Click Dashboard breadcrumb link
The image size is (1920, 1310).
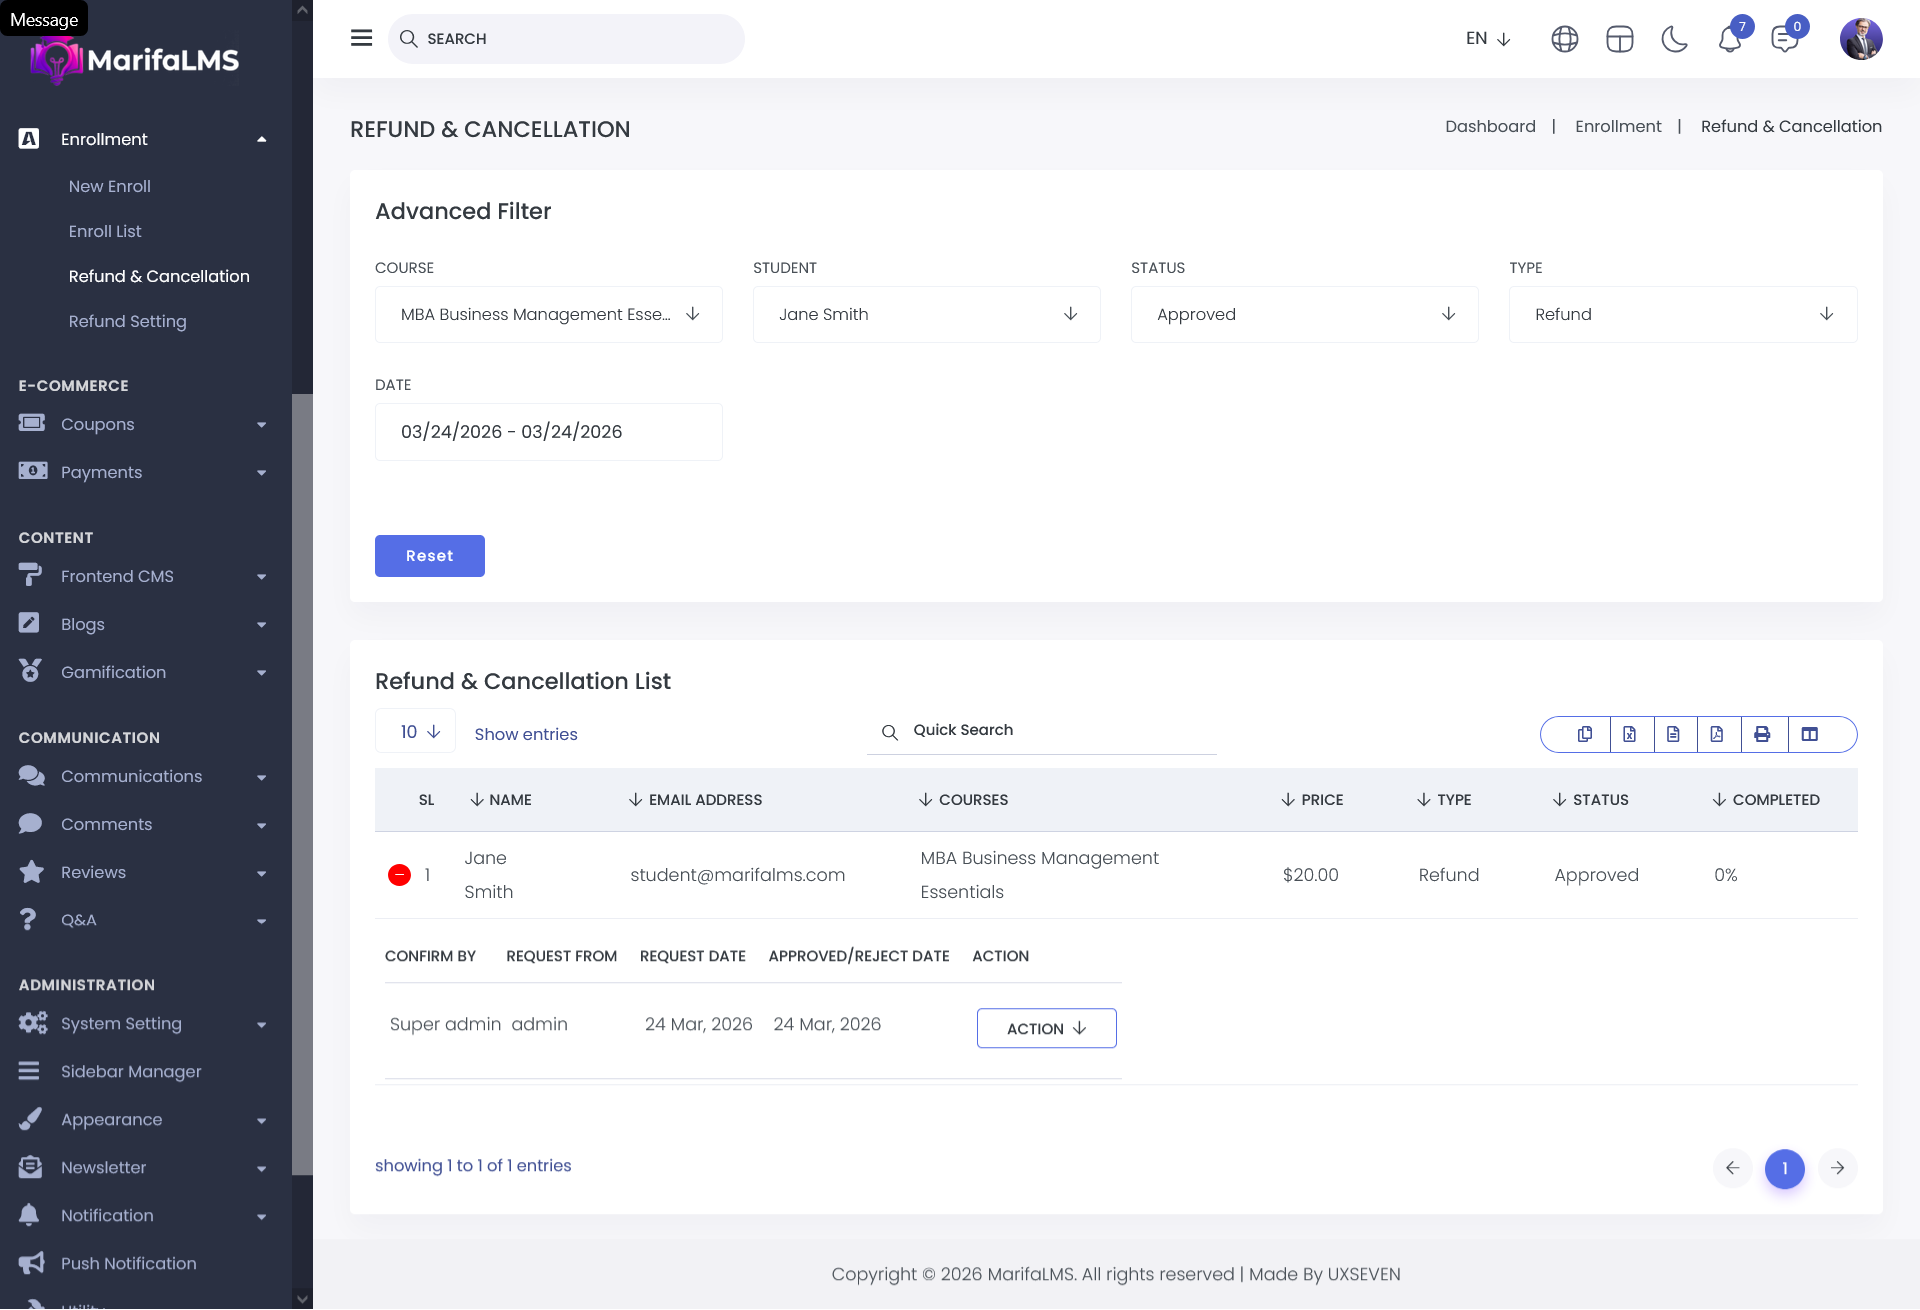[x=1489, y=126]
